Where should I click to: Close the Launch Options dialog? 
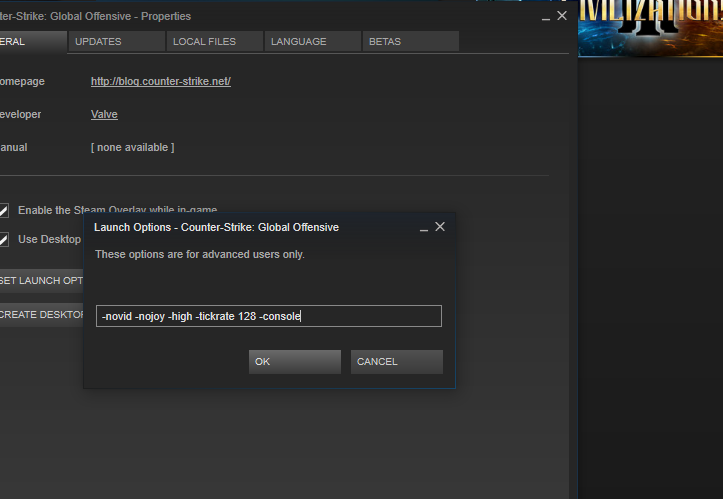pos(440,227)
